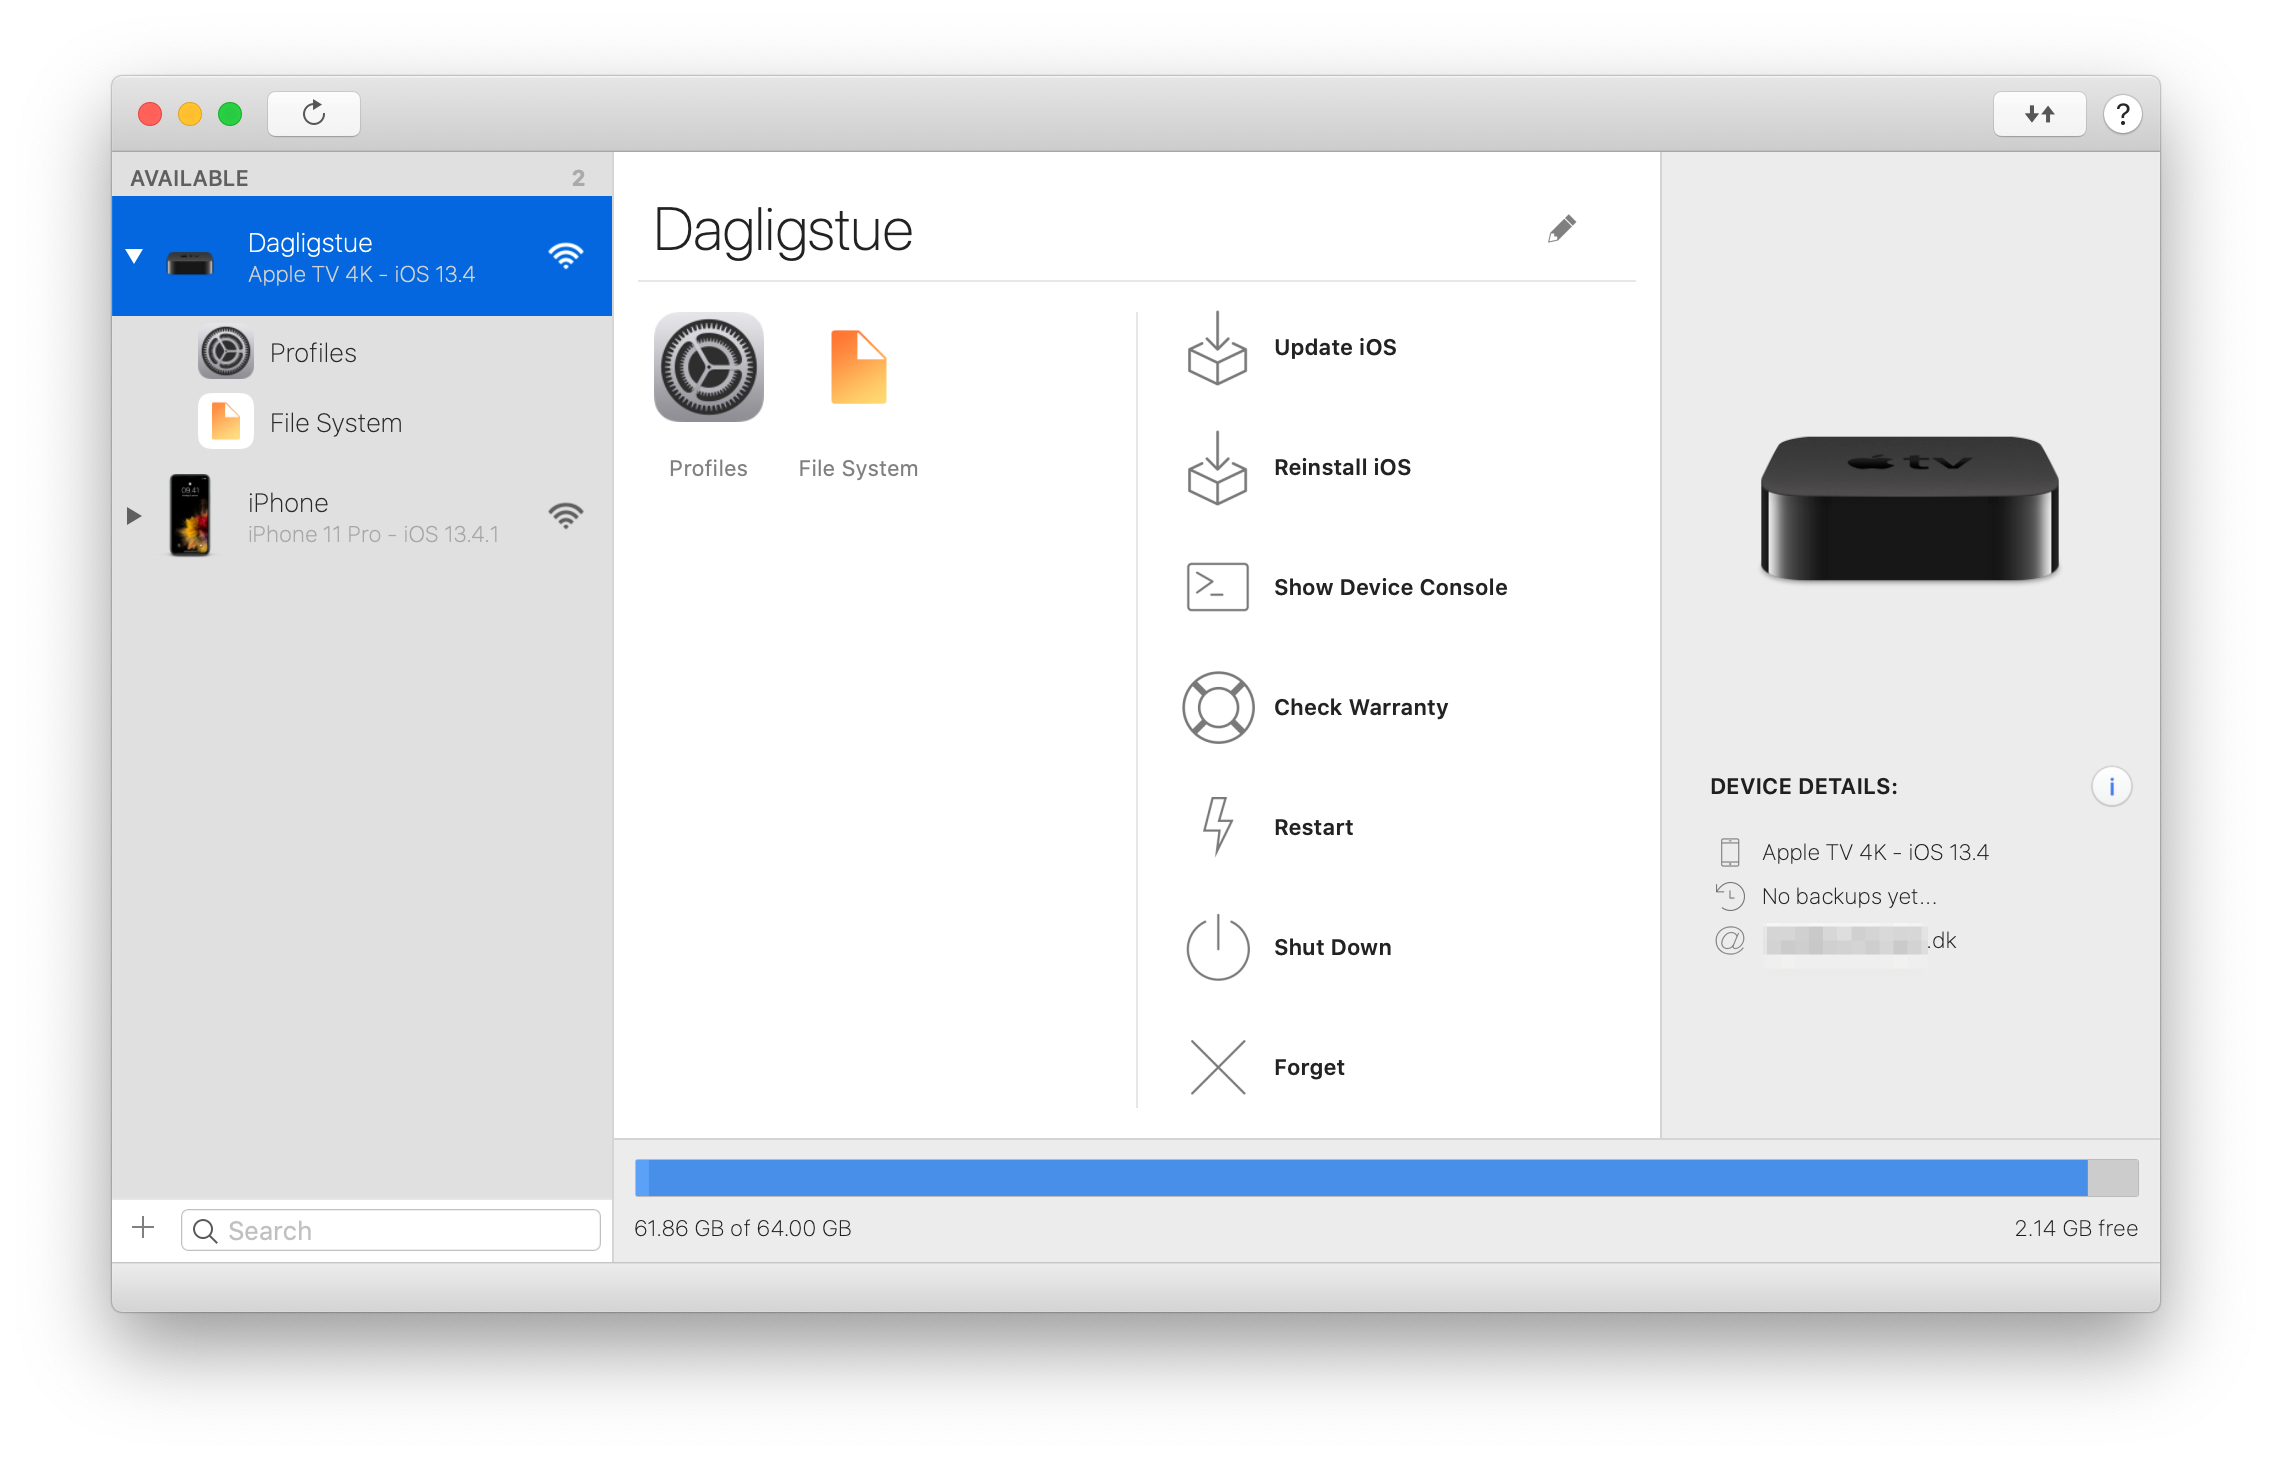Open the large File System icon
The image size is (2272, 1460).
click(x=858, y=368)
